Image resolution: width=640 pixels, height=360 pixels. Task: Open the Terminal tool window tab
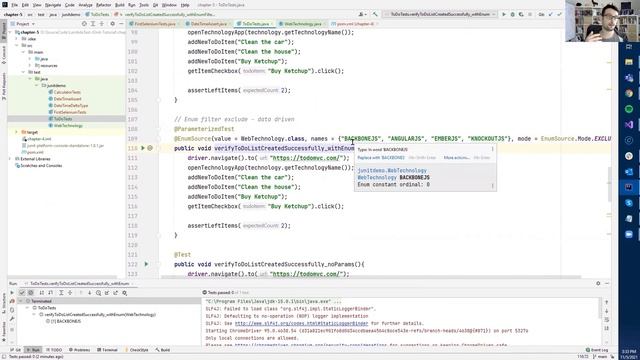107,350
